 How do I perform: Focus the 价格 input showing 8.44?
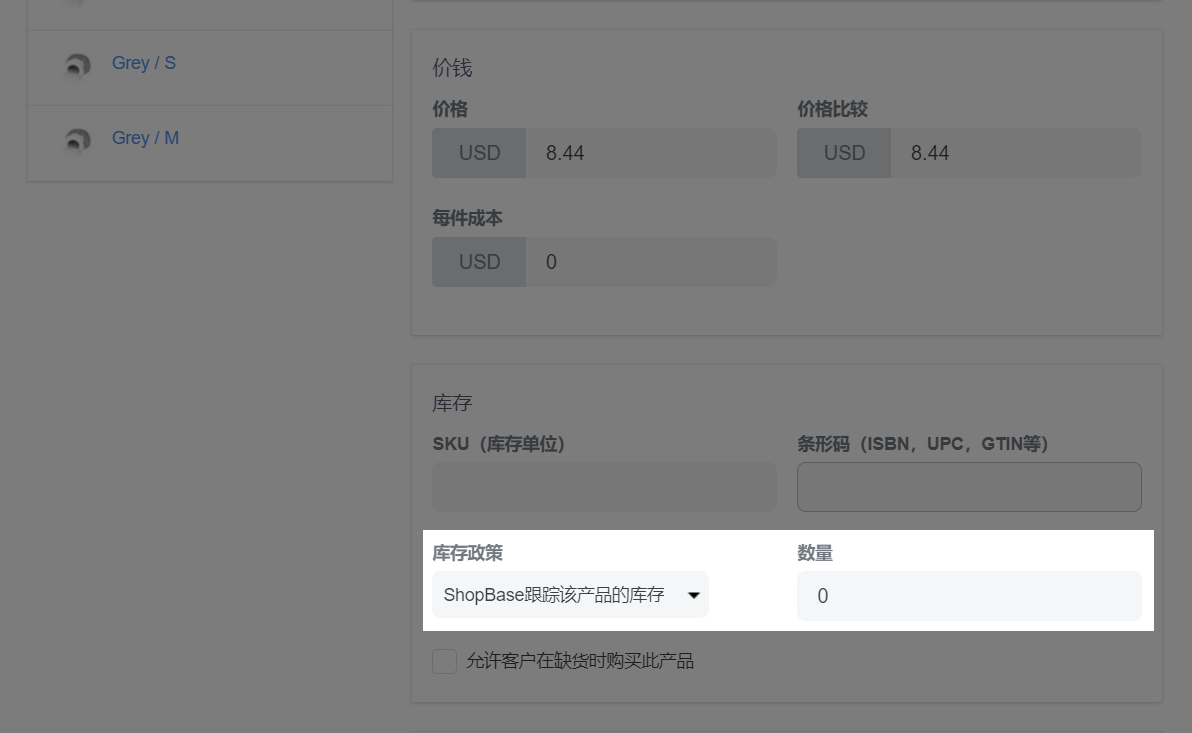650,153
